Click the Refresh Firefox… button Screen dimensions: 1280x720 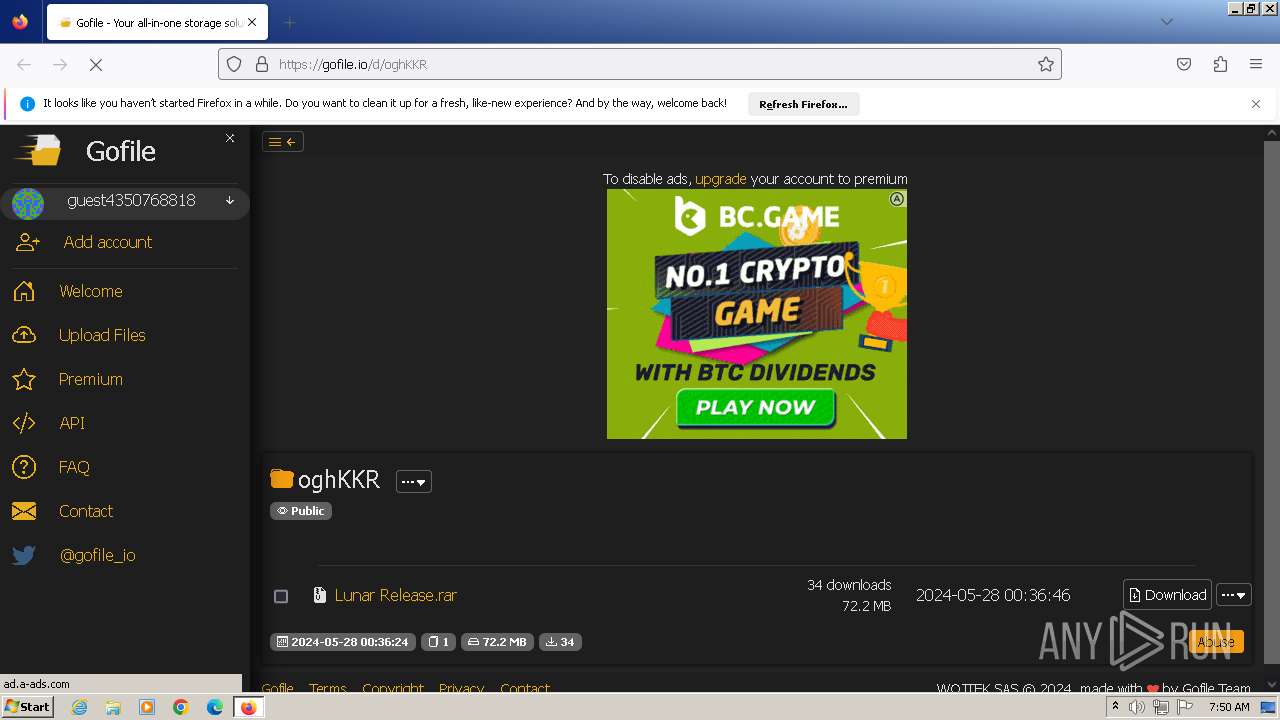pyautogui.click(x=803, y=104)
